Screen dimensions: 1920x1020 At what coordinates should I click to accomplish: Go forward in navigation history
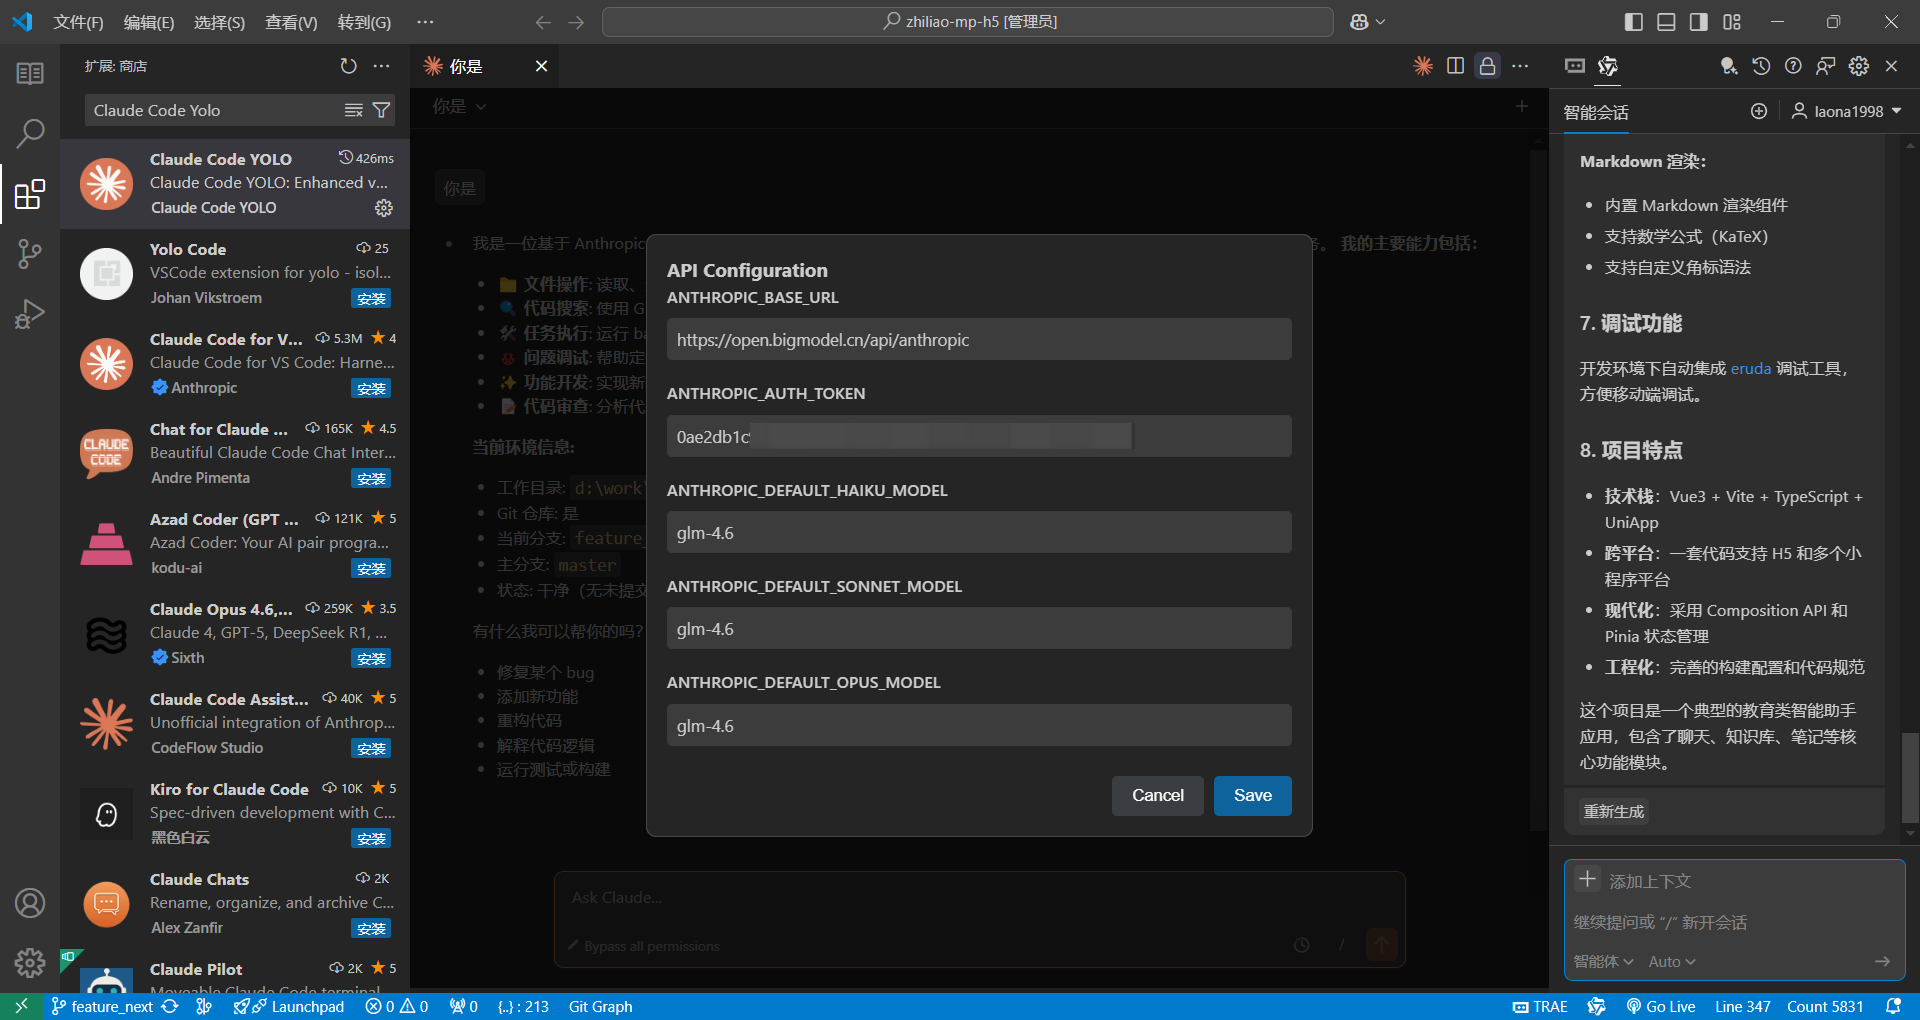[576, 22]
